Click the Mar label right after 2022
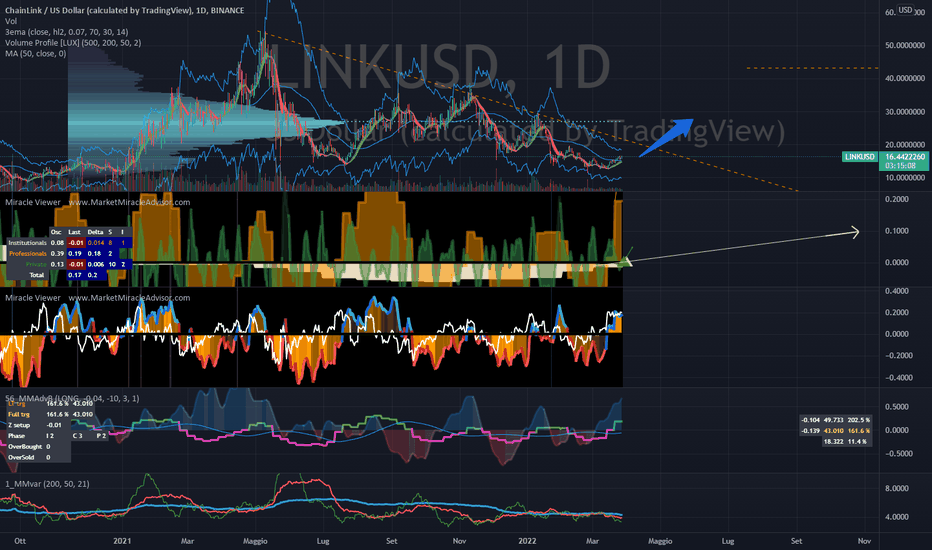The image size is (932, 550). [593, 540]
